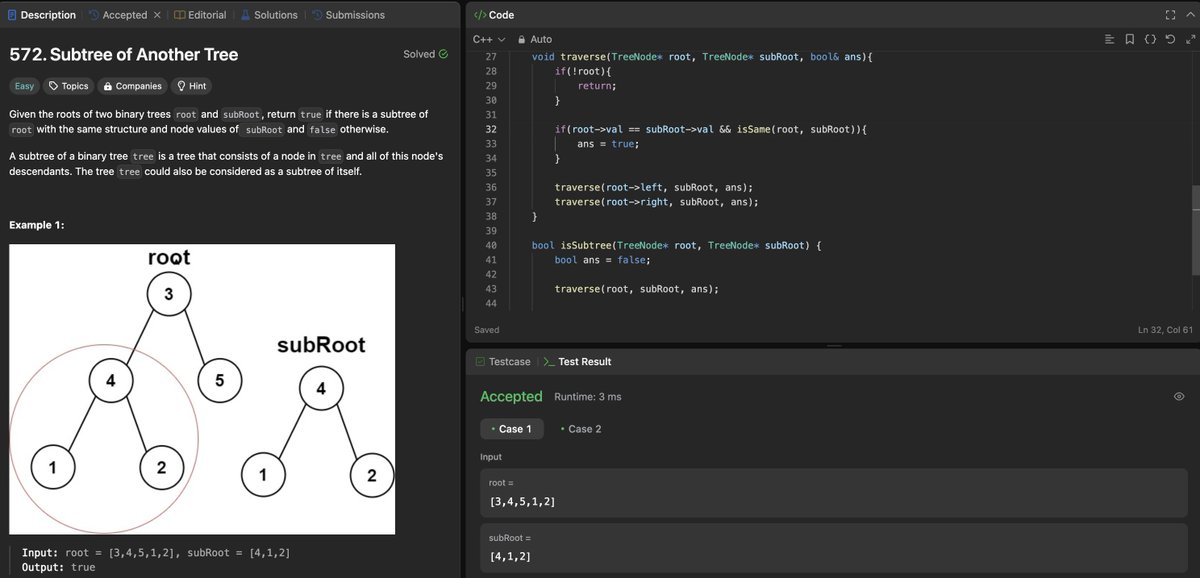Image resolution: width=1200 pixels, height=578 pixels.
Task: Click the eye icon in Test Result
Action: (1179, 397)
